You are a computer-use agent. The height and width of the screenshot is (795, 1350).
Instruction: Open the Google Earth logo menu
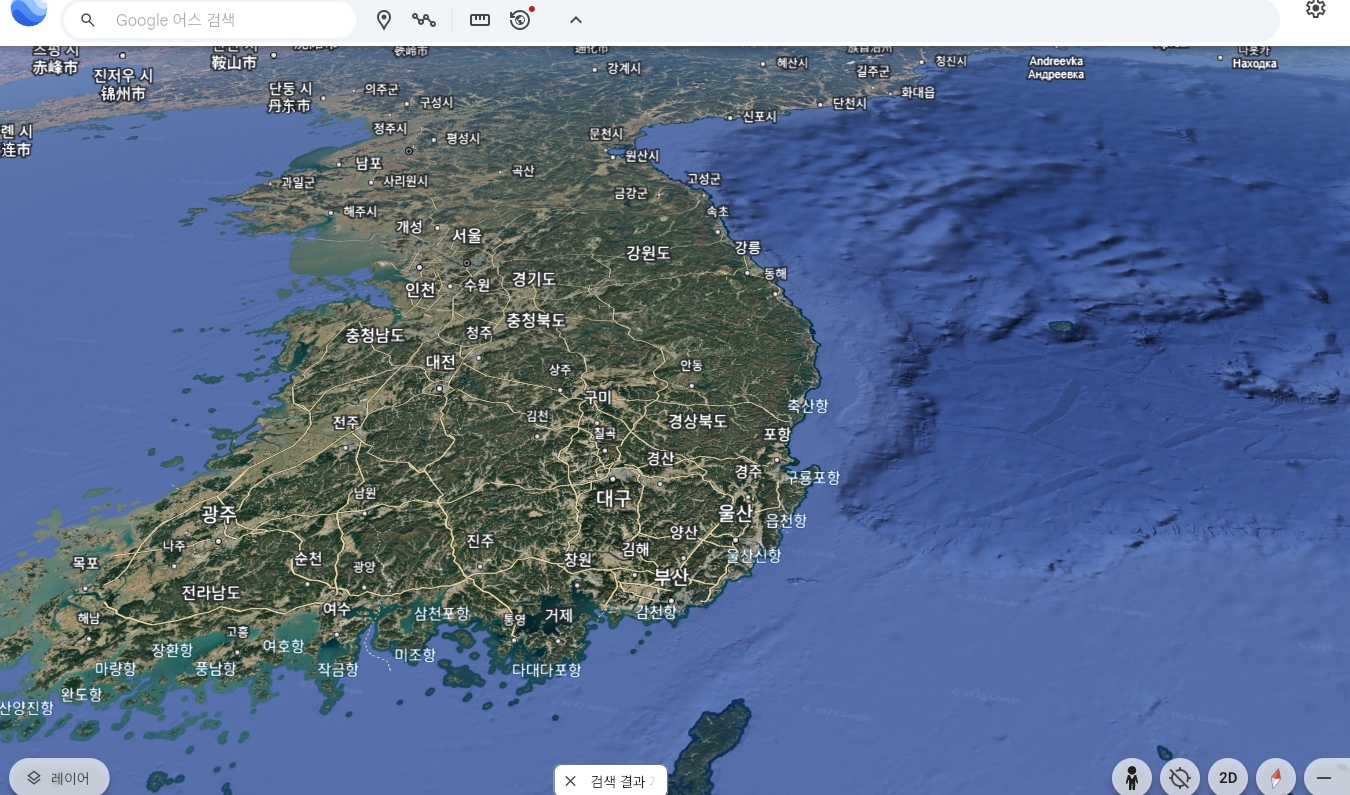(29, 12)
